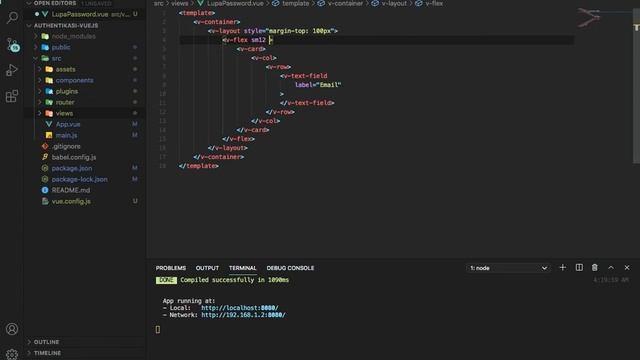This screenshot has width=640, height=360.
Task: Click closing </template> tag line
Action: (x=198, y=166)
